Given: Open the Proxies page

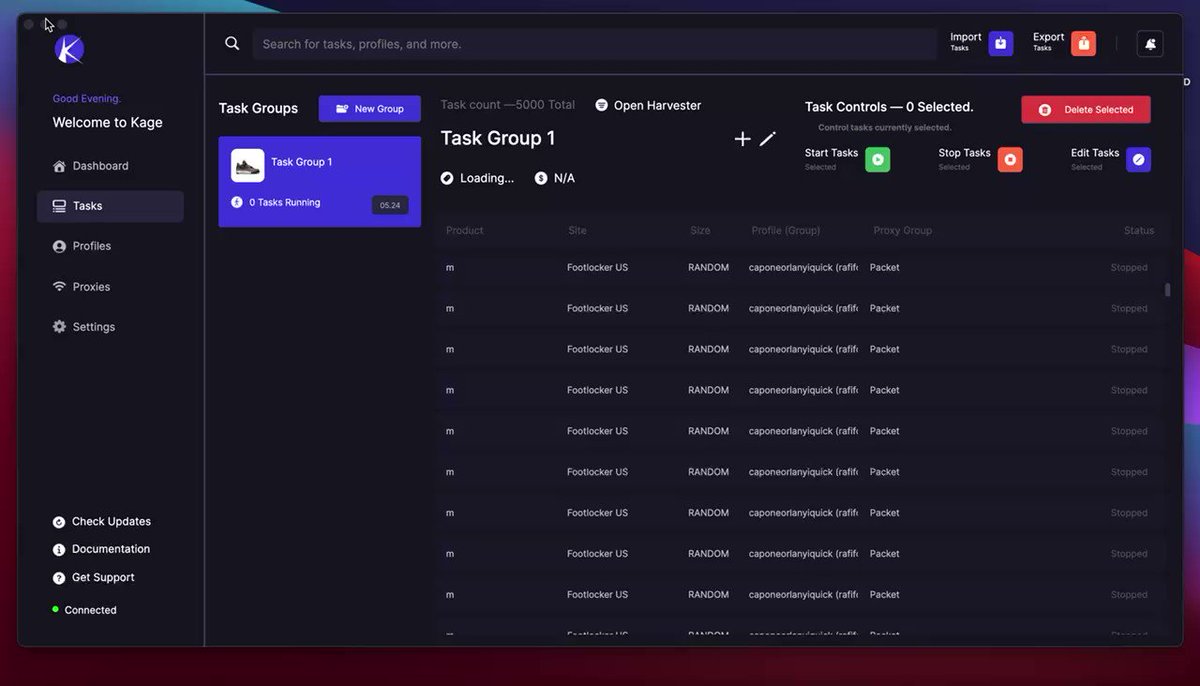Looking at the screenshot, I should pyautogui.click(x=81, y=287).
